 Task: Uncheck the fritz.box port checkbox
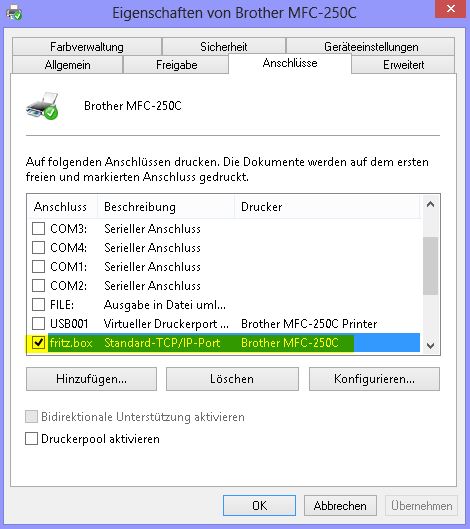point(38,342)
